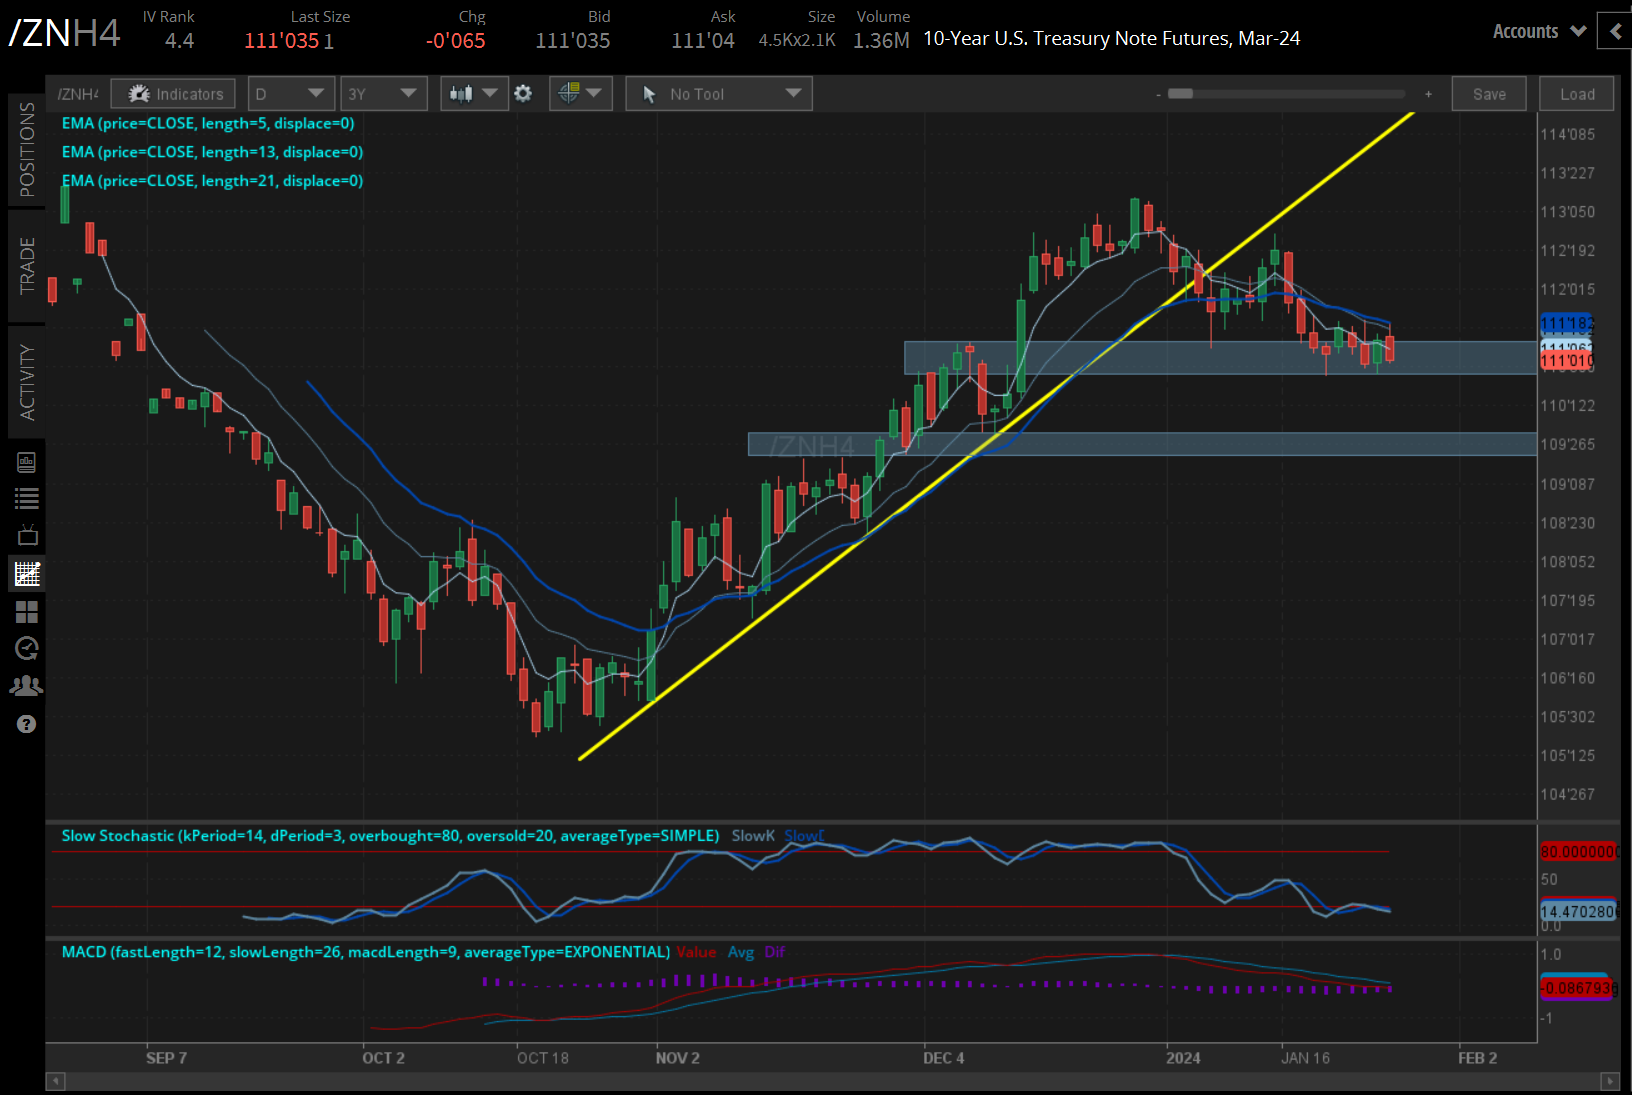Open the history clock icon in sidebar
Screen dimensions: 1632x1095
tap(26, 648)
